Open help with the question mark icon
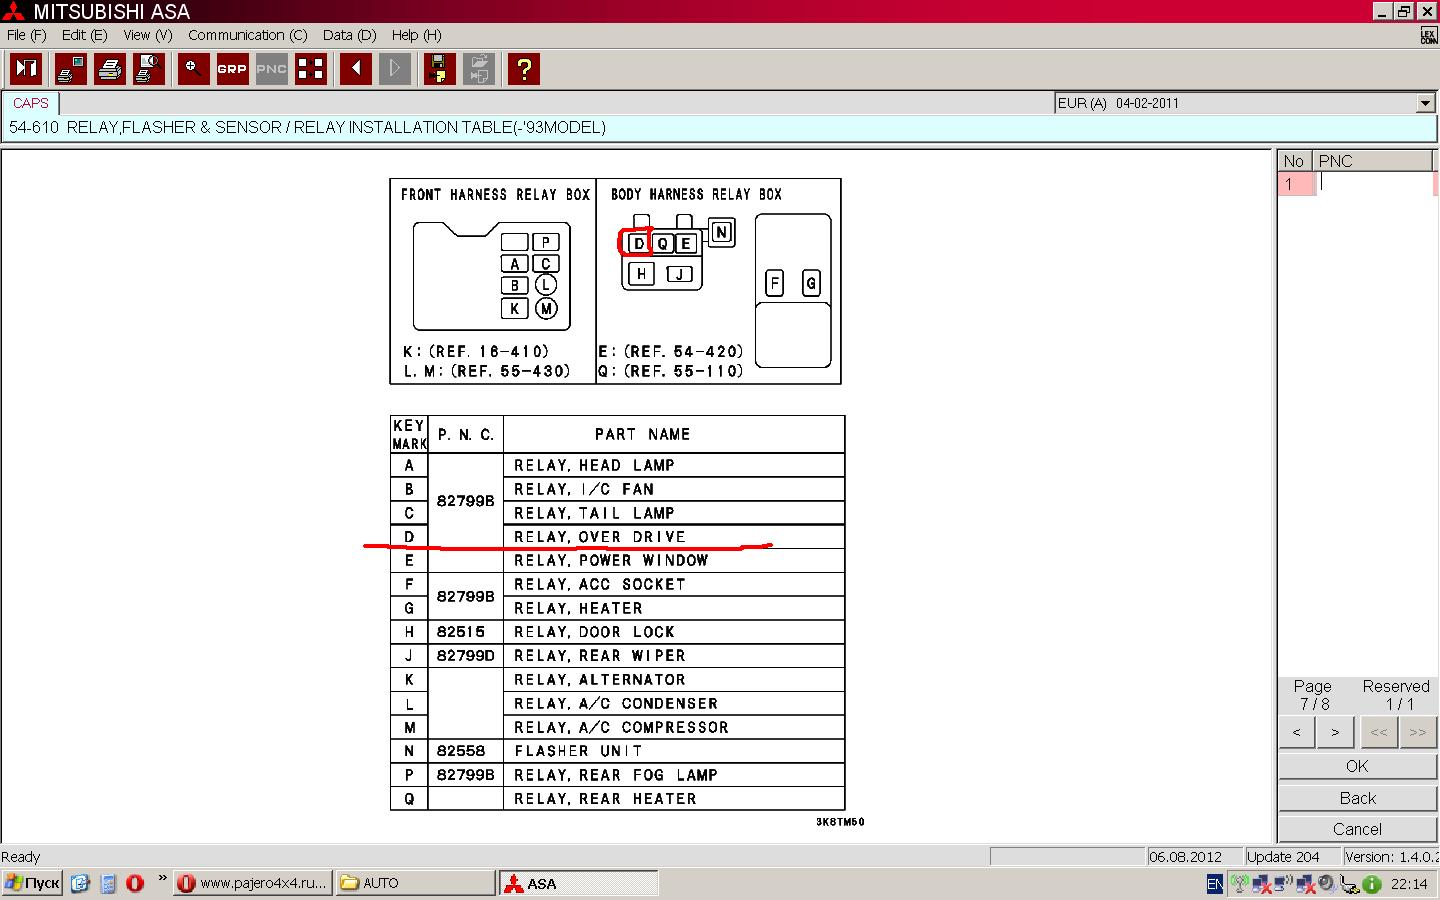This screenshot has width=1440, height=900. click(x=523, y=69)
